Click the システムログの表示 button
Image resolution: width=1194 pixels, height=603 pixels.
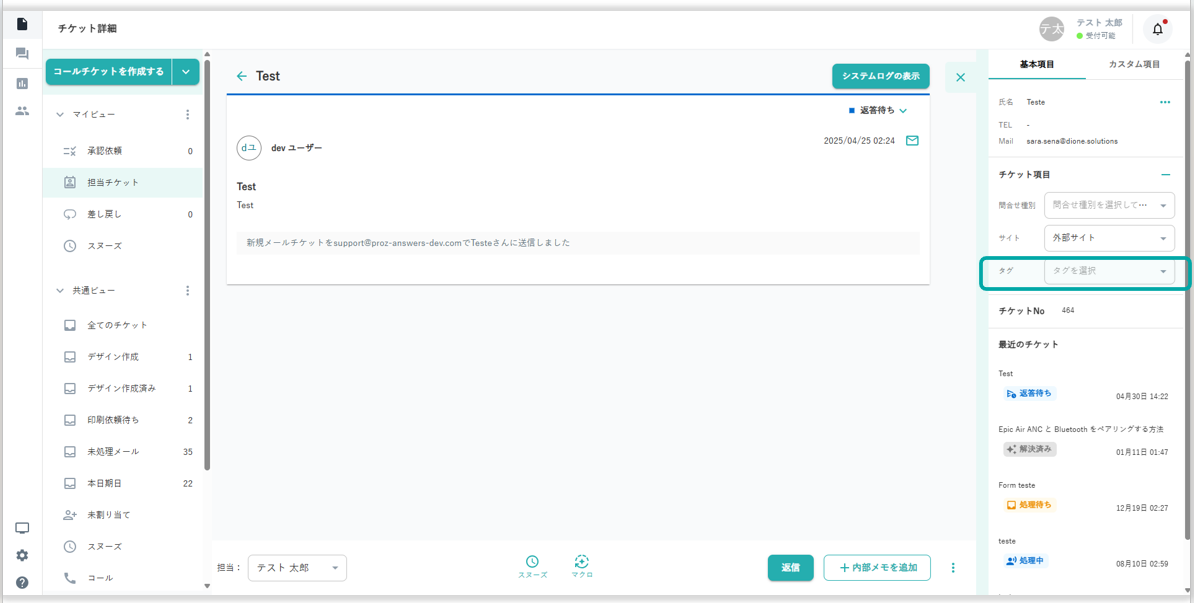tap(880, 77)
